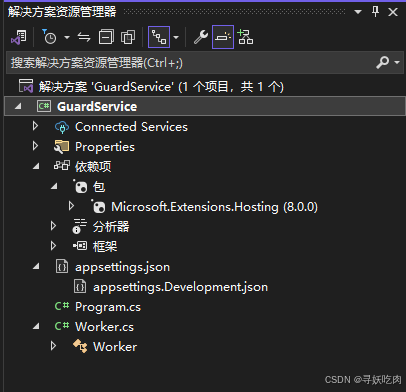The height and width of the screenshot is (392, 406).
Task: Open Properties wrench icon in toolbar
Action: [x=201, y=37]
